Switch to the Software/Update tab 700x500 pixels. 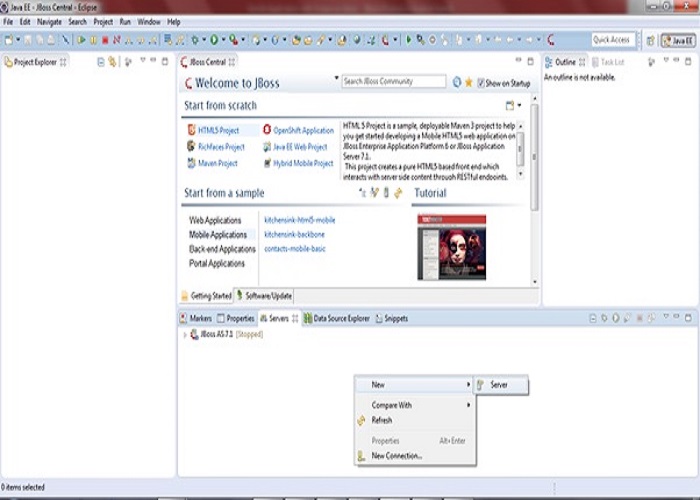click(x=264, y=296)
